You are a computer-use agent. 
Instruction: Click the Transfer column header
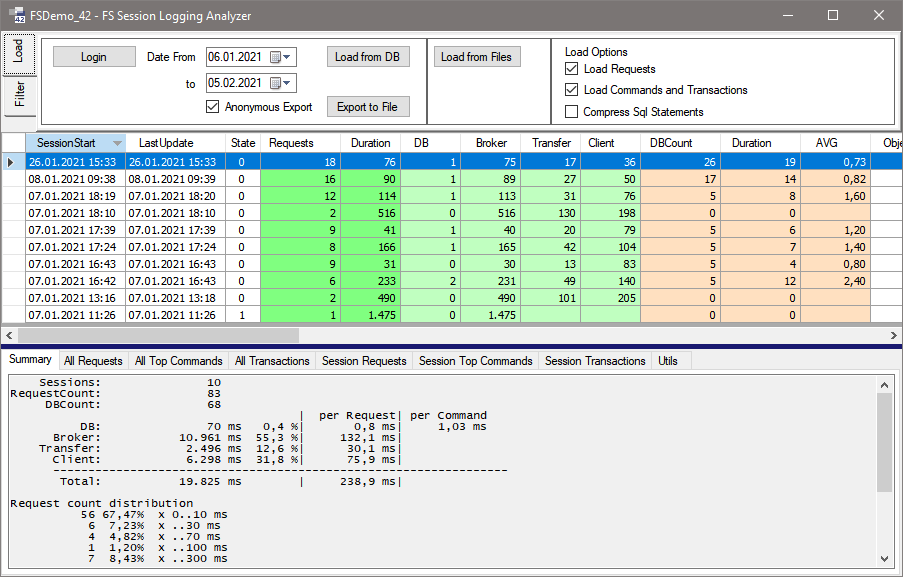[550, 143]
